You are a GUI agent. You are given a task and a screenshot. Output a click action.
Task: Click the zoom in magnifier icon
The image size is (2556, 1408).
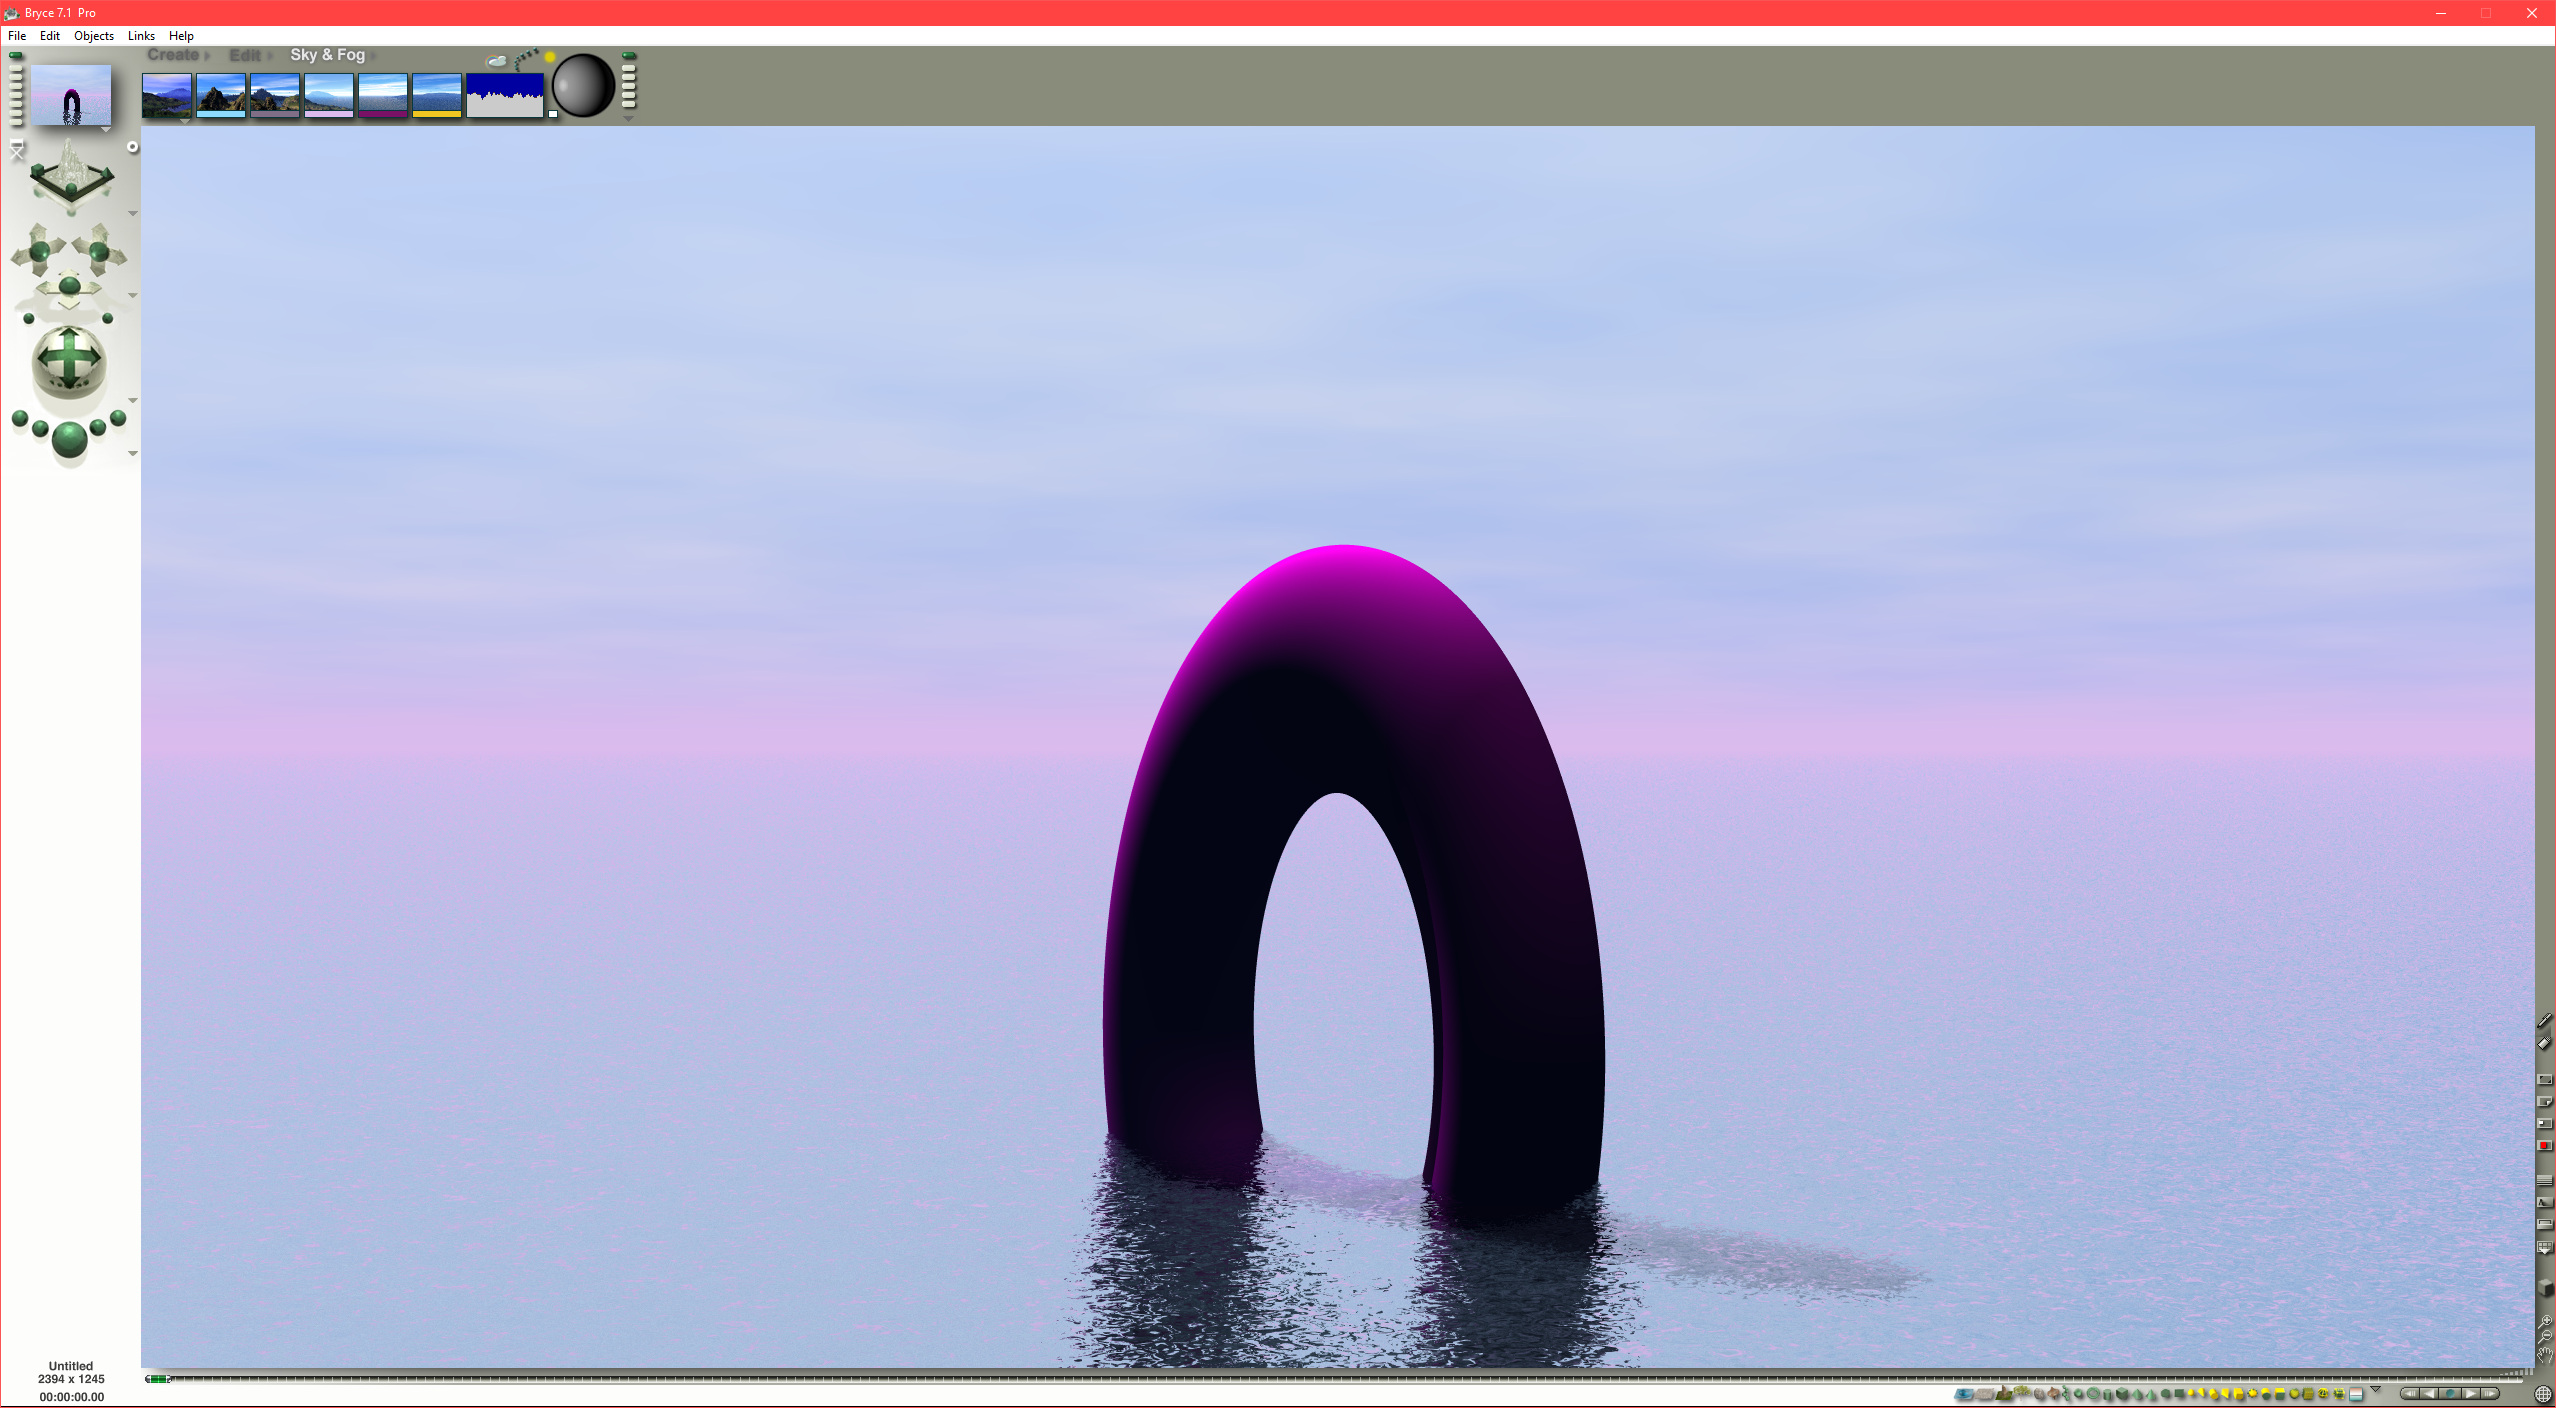click(2545, 1322)
